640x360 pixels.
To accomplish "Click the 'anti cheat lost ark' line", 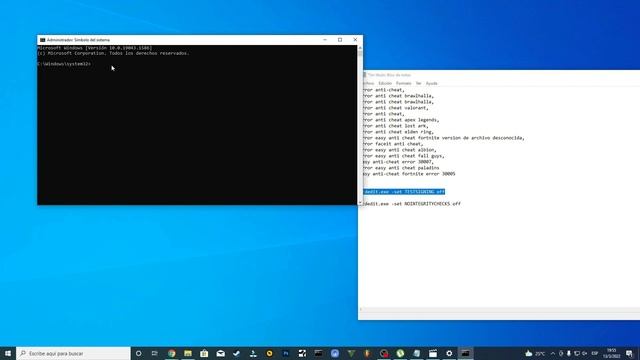I will pyautogui.click(x=396, y=126).
